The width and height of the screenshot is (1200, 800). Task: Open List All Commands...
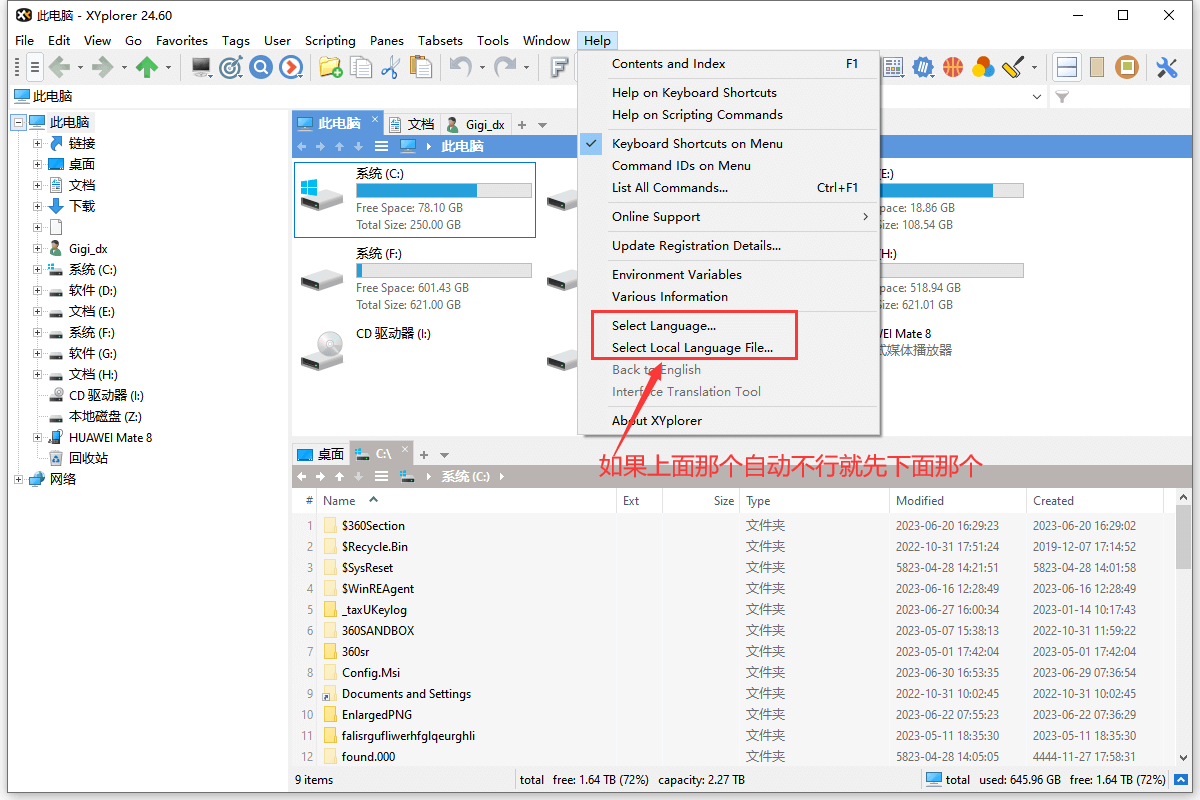pos(729,188)
